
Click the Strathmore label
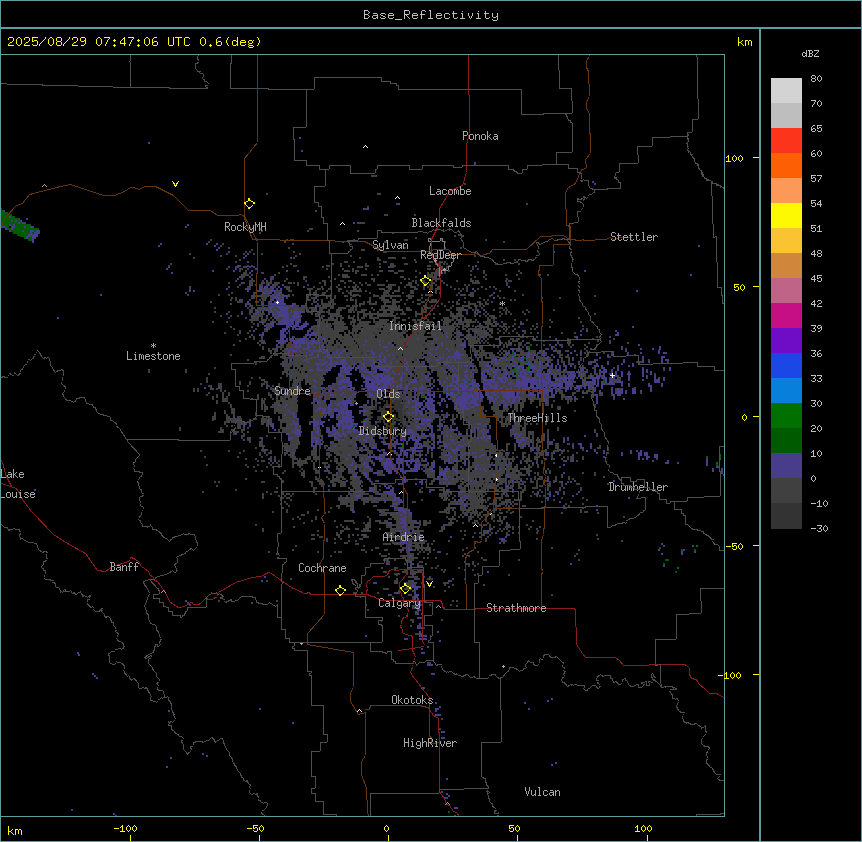(516, 608)
